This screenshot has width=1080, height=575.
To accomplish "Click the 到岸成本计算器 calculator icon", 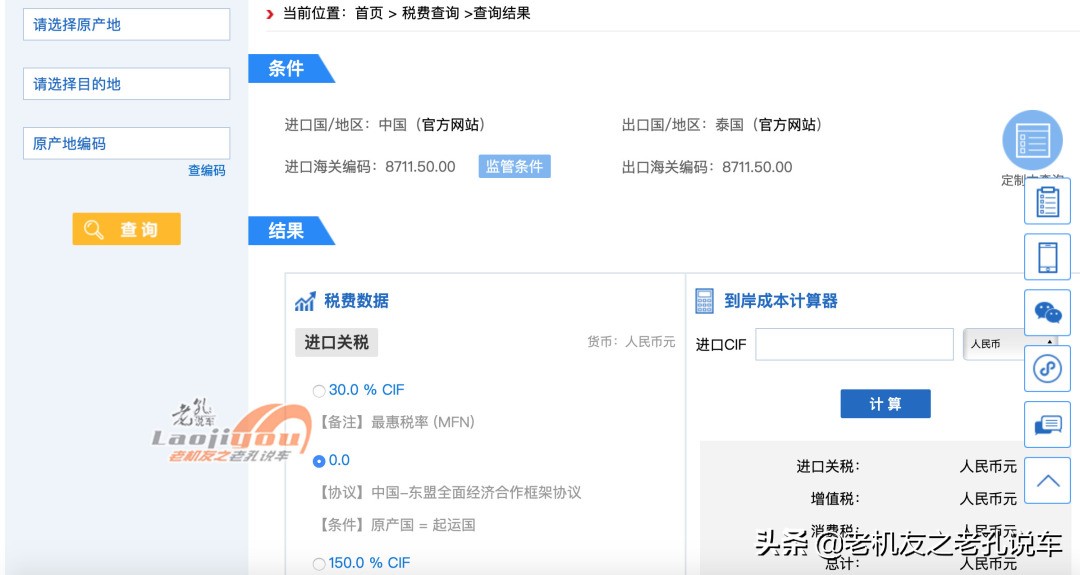I will pyautogui.click(x=704, y=301).
